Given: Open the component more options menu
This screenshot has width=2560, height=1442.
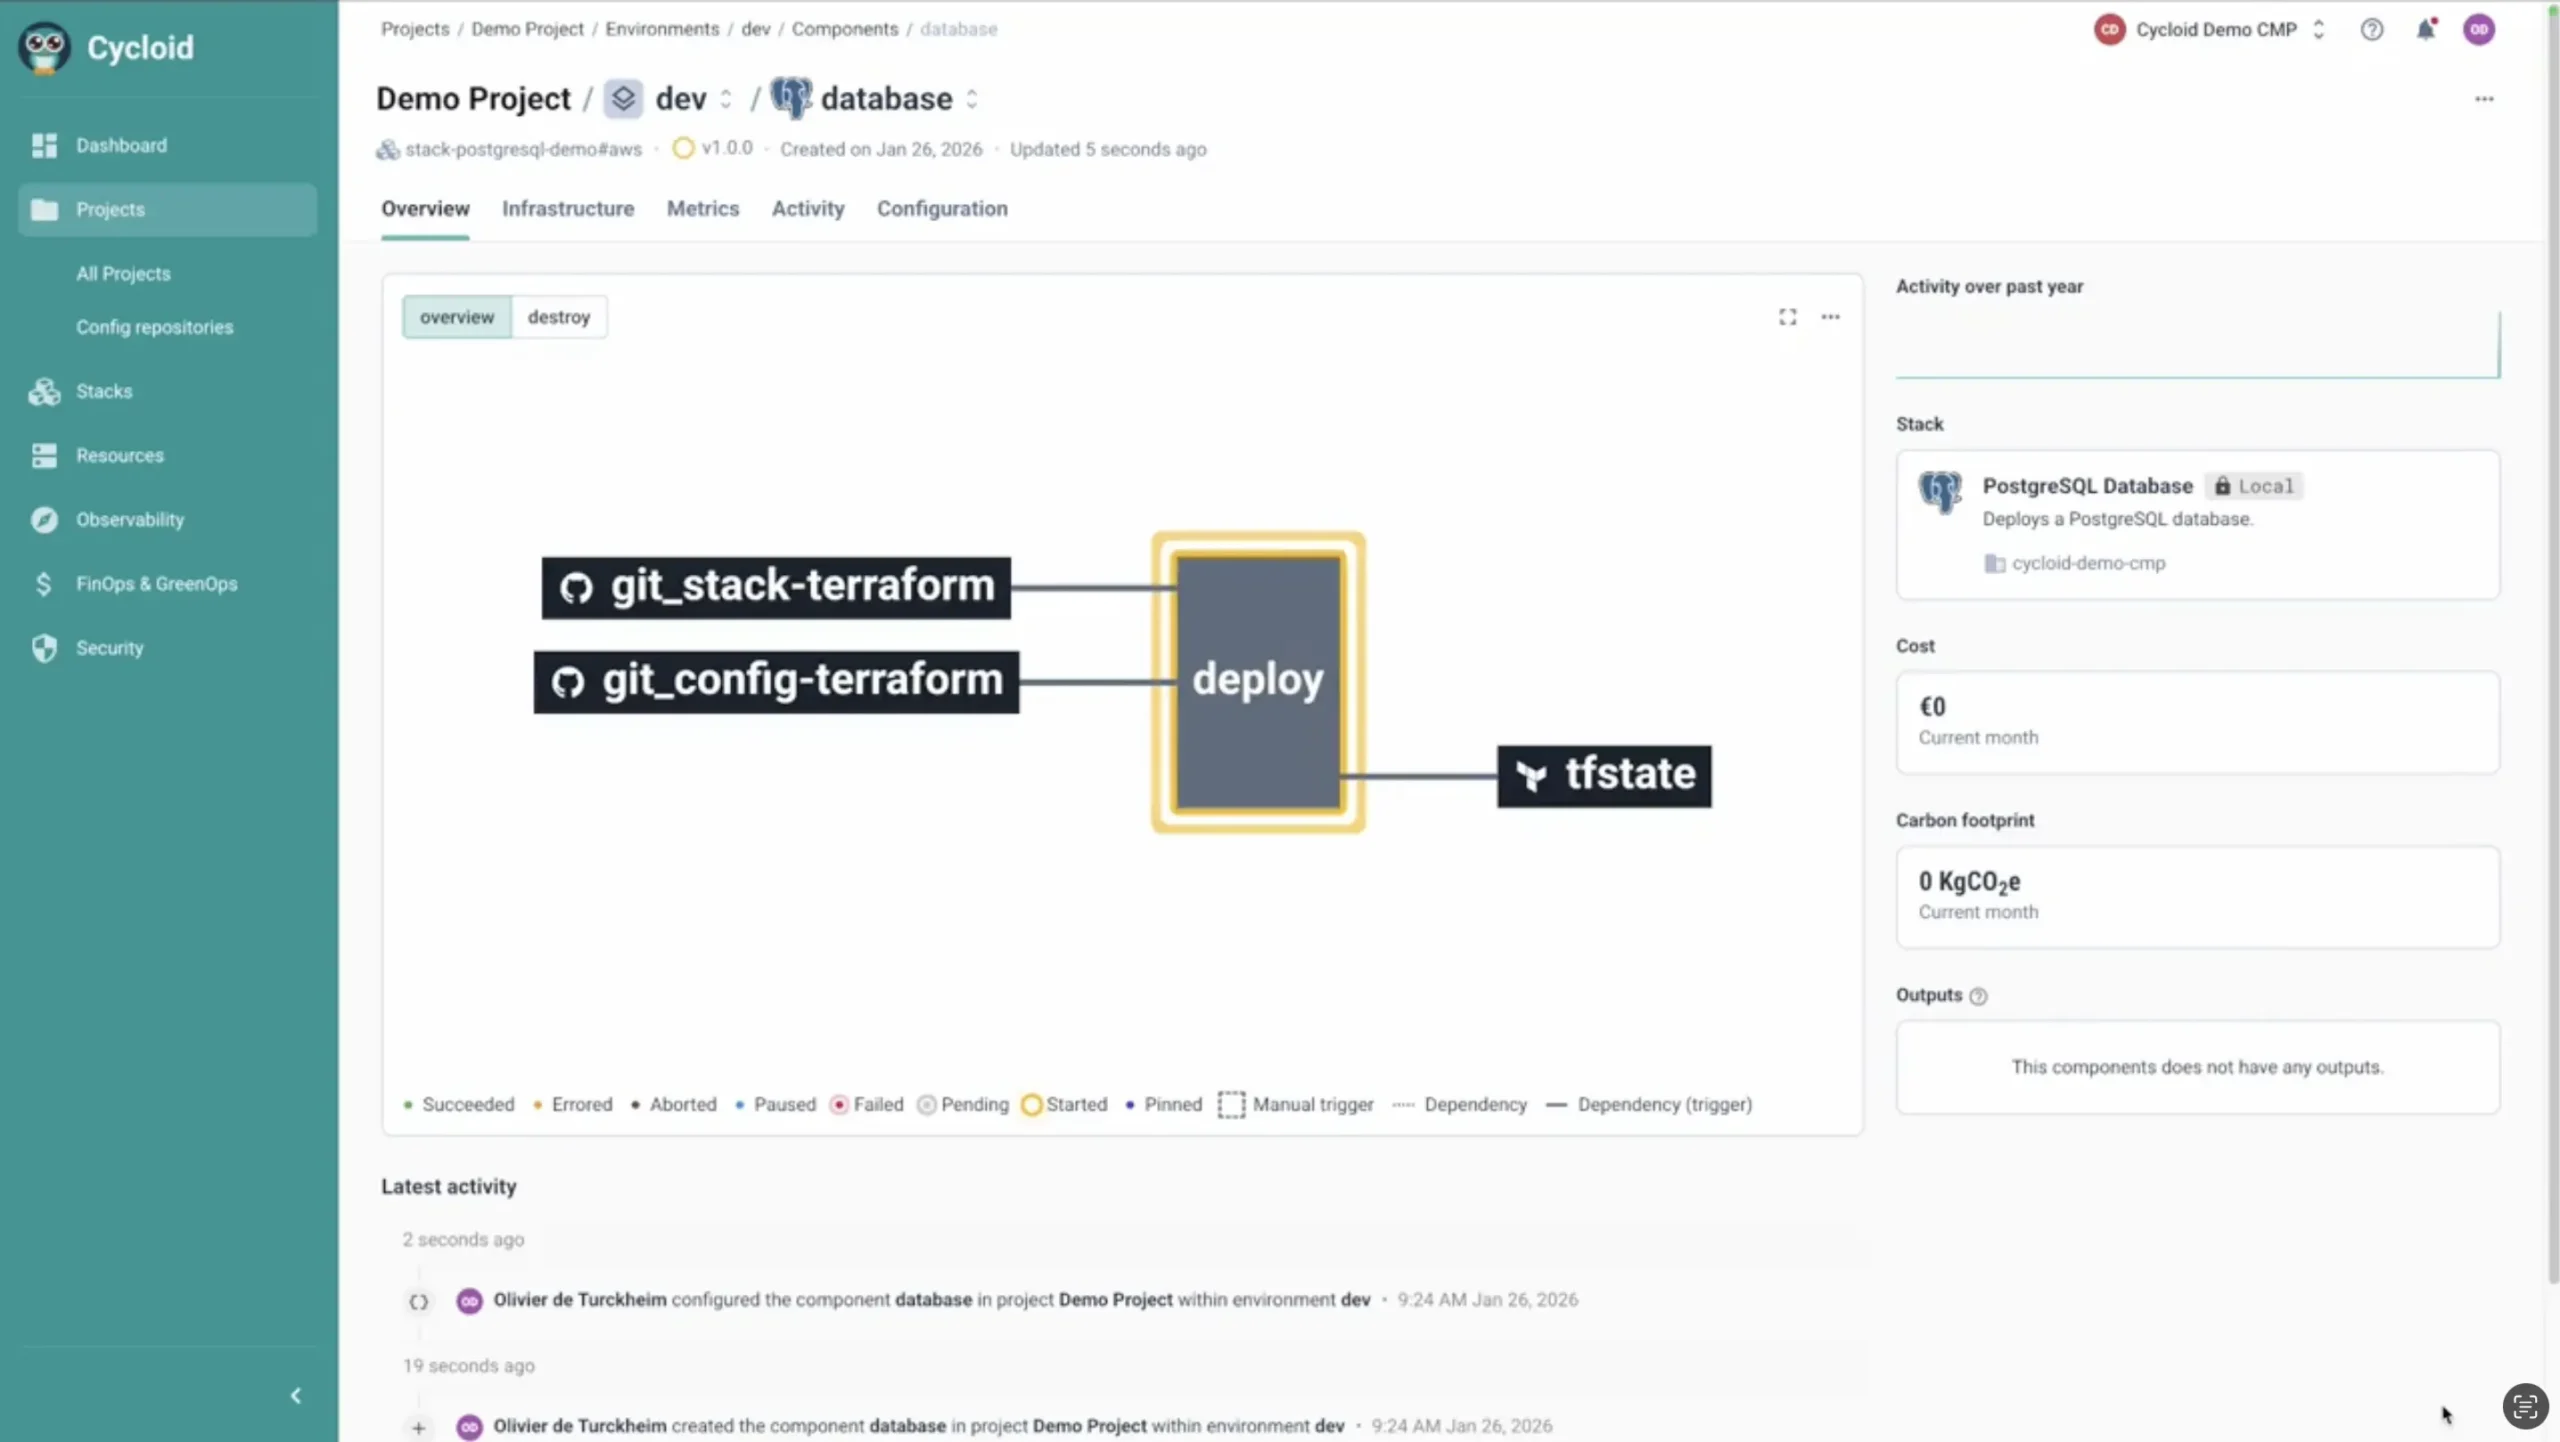Looking at the screenshot, I should pyautogui.click(x=2484, y=99).
